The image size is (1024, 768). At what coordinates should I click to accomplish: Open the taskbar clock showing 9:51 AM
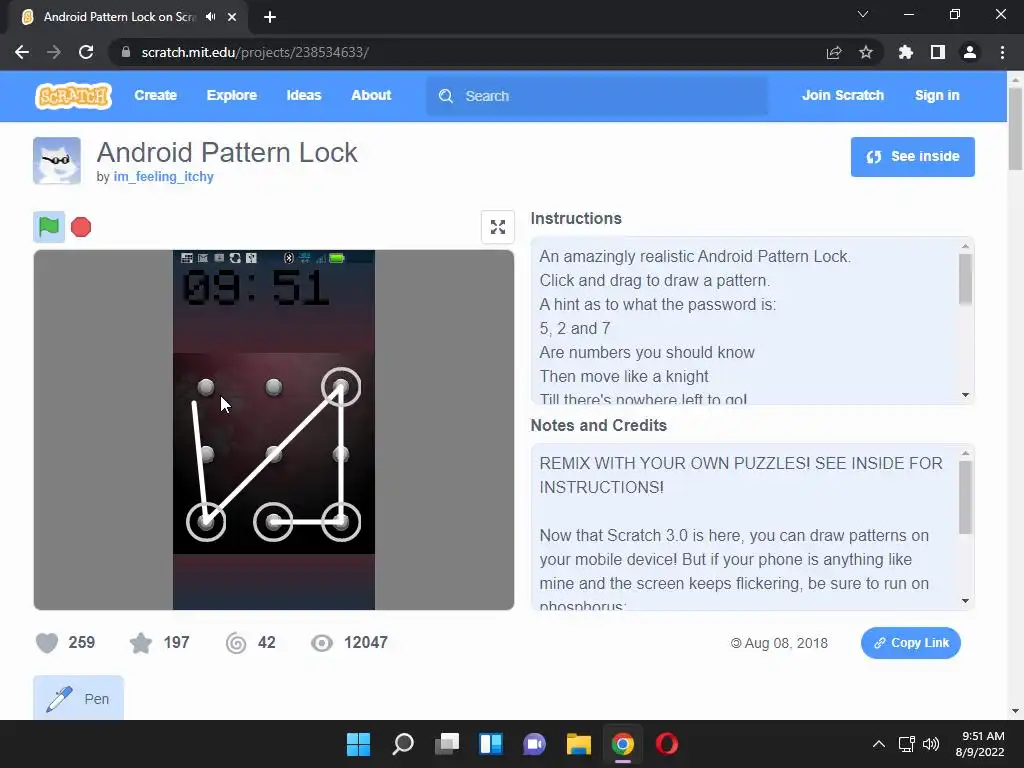tap(980, 744)
